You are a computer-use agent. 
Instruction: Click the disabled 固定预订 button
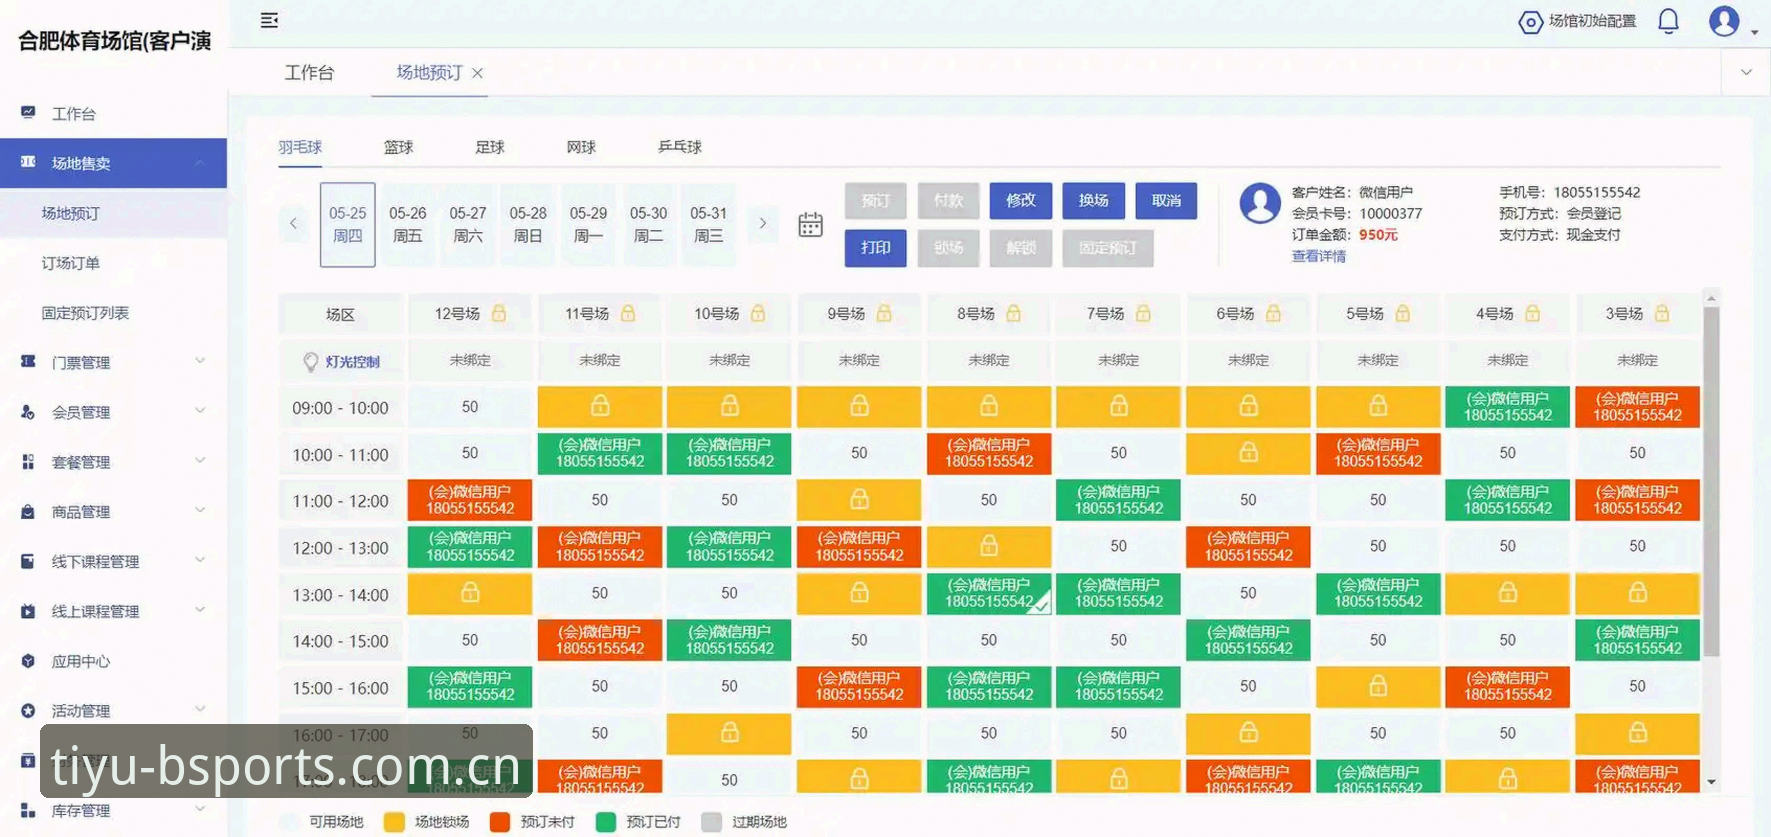1108,248
